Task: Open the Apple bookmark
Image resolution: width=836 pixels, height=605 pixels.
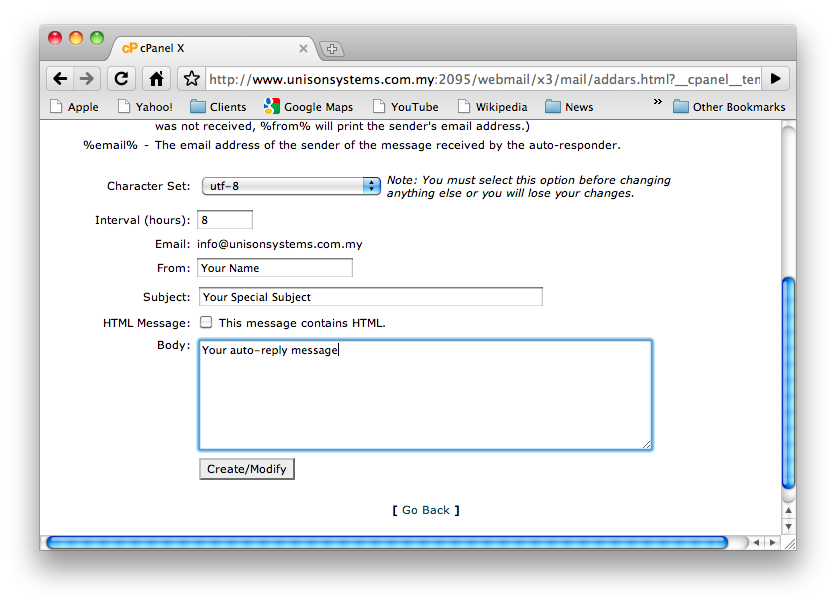Action: pyautogui.click(x=74, y=106)
